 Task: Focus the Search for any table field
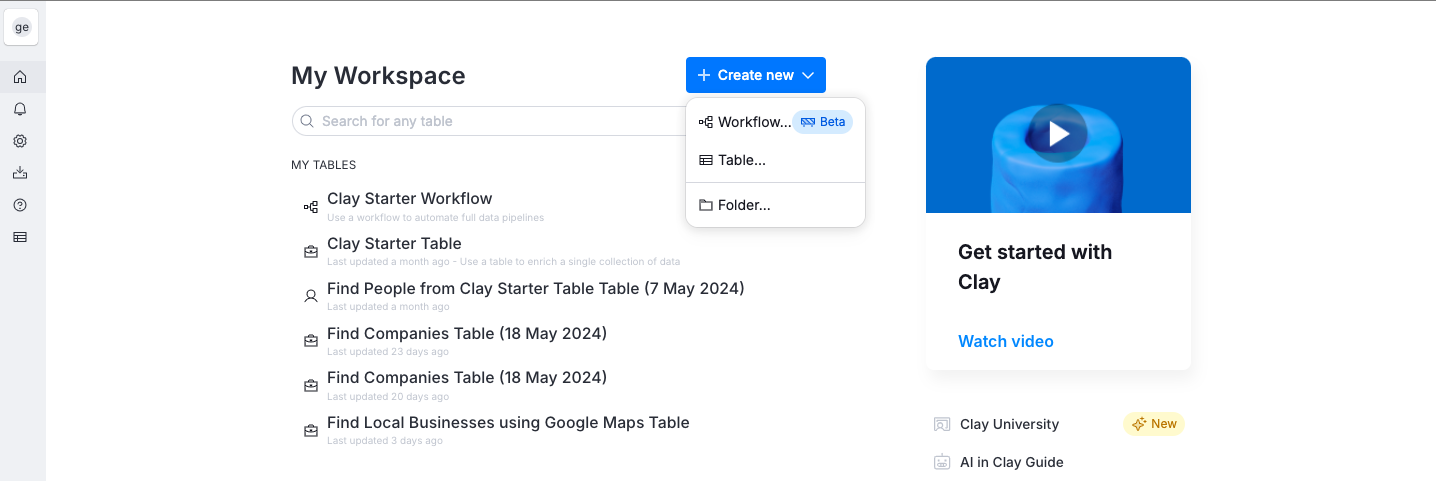(x=490, y=121)
